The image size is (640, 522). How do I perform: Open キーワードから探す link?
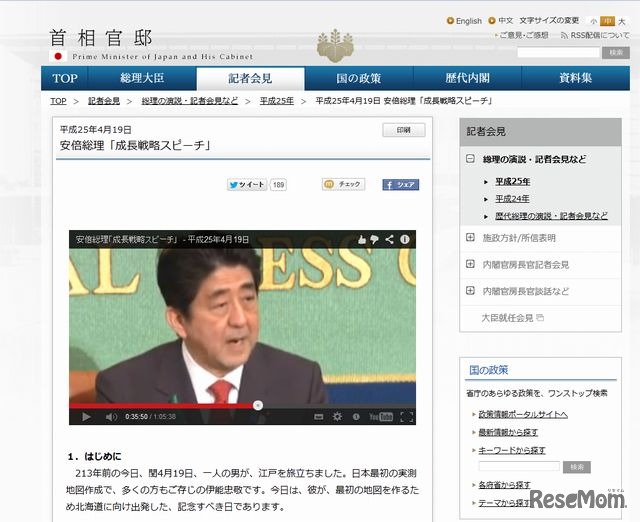(512, 450)
